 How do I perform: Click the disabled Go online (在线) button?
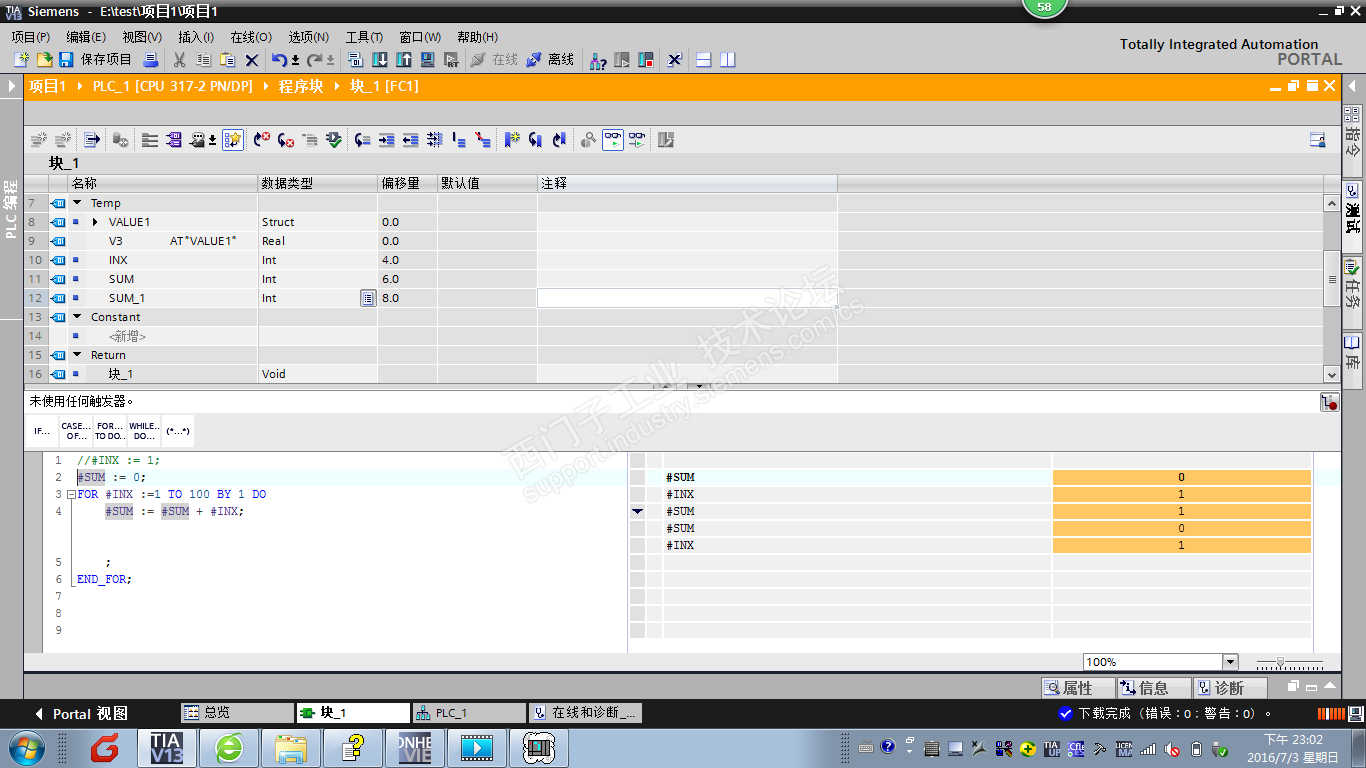[x=494, y=60]
